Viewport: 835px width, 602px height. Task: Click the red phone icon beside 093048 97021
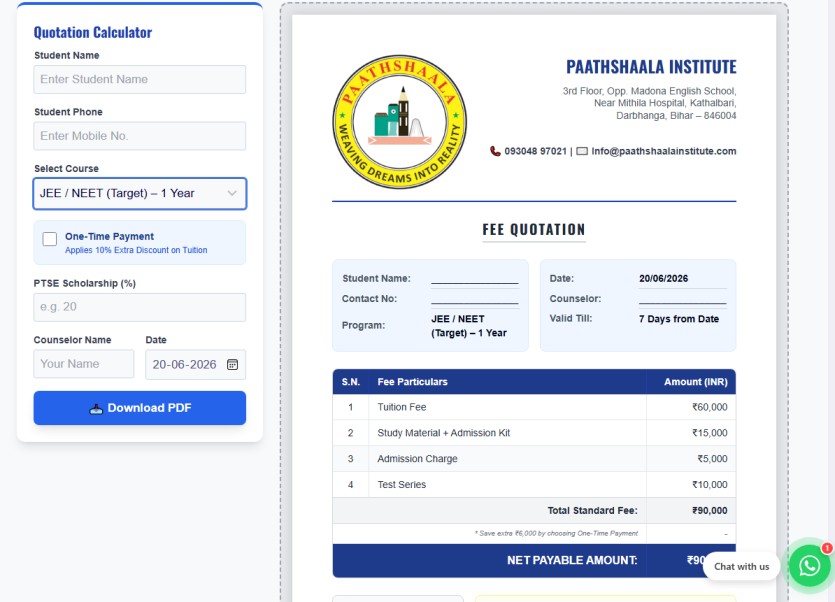coord(495,151)
